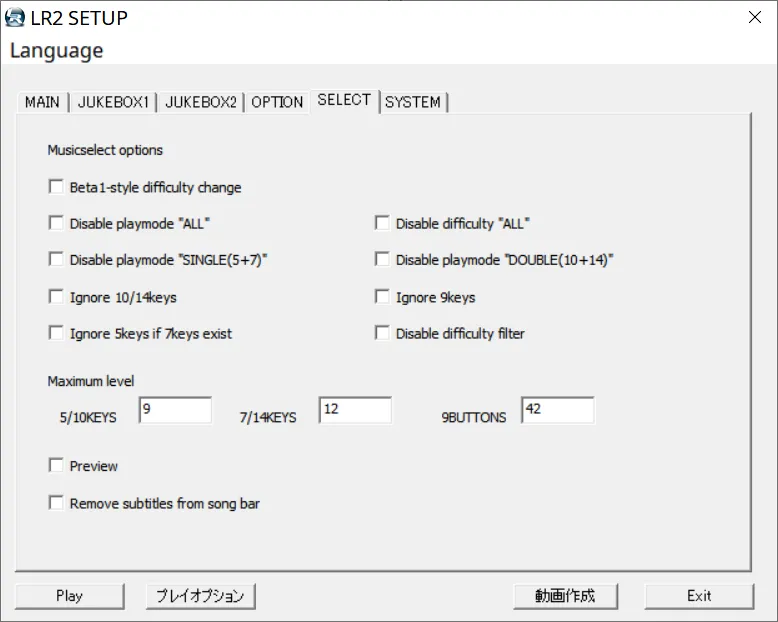Open プレイオプション button
The width and height of the screenshot is (778, 622).
200,596
